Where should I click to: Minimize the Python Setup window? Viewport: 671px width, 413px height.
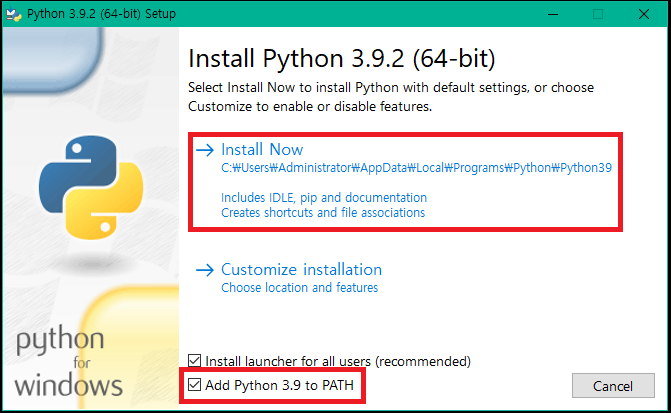(553, 14)
